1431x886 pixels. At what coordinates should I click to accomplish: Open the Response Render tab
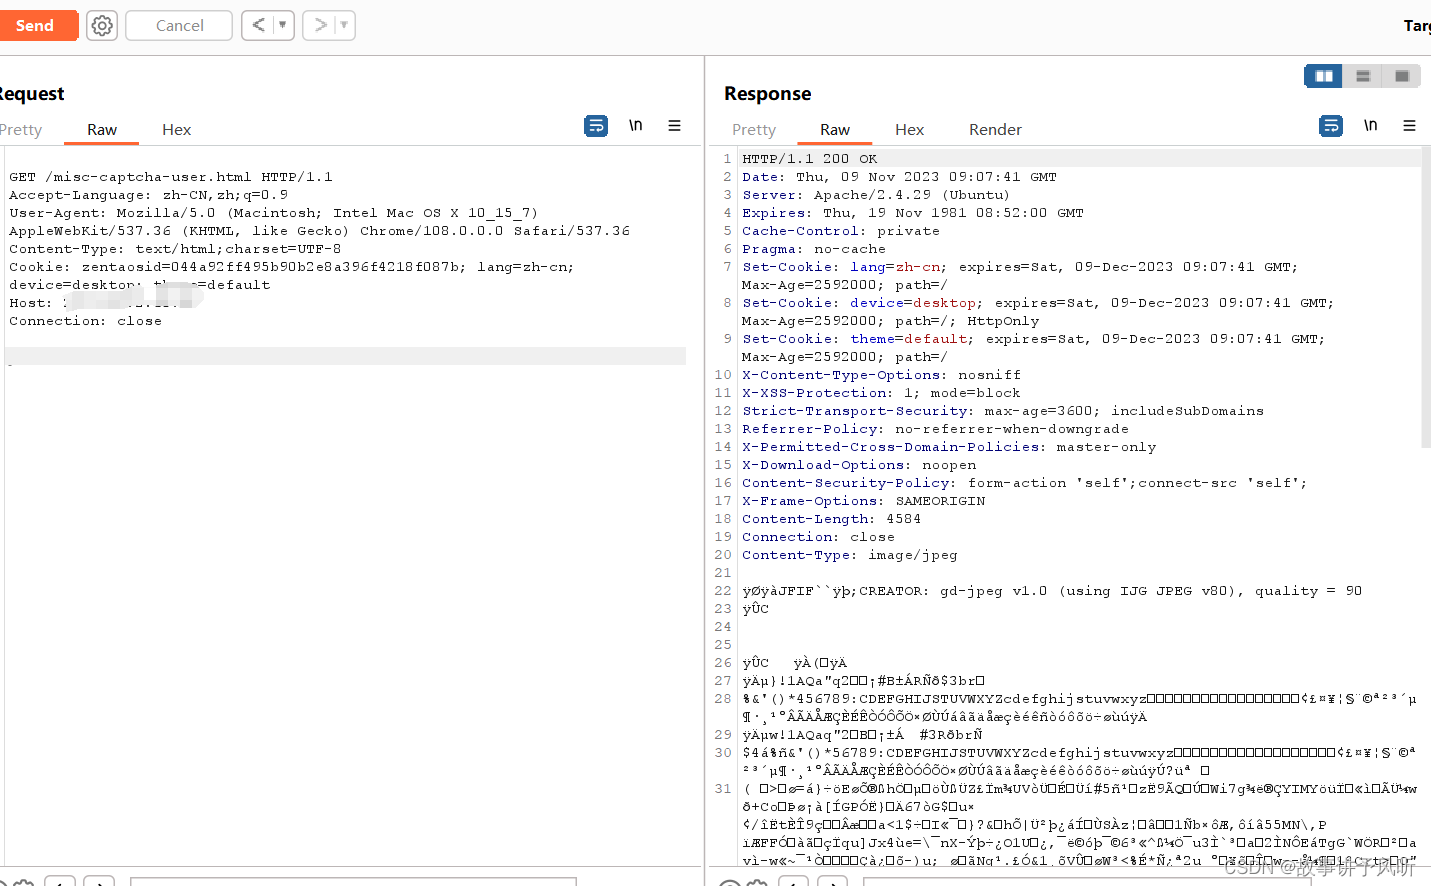coord(995,130)
